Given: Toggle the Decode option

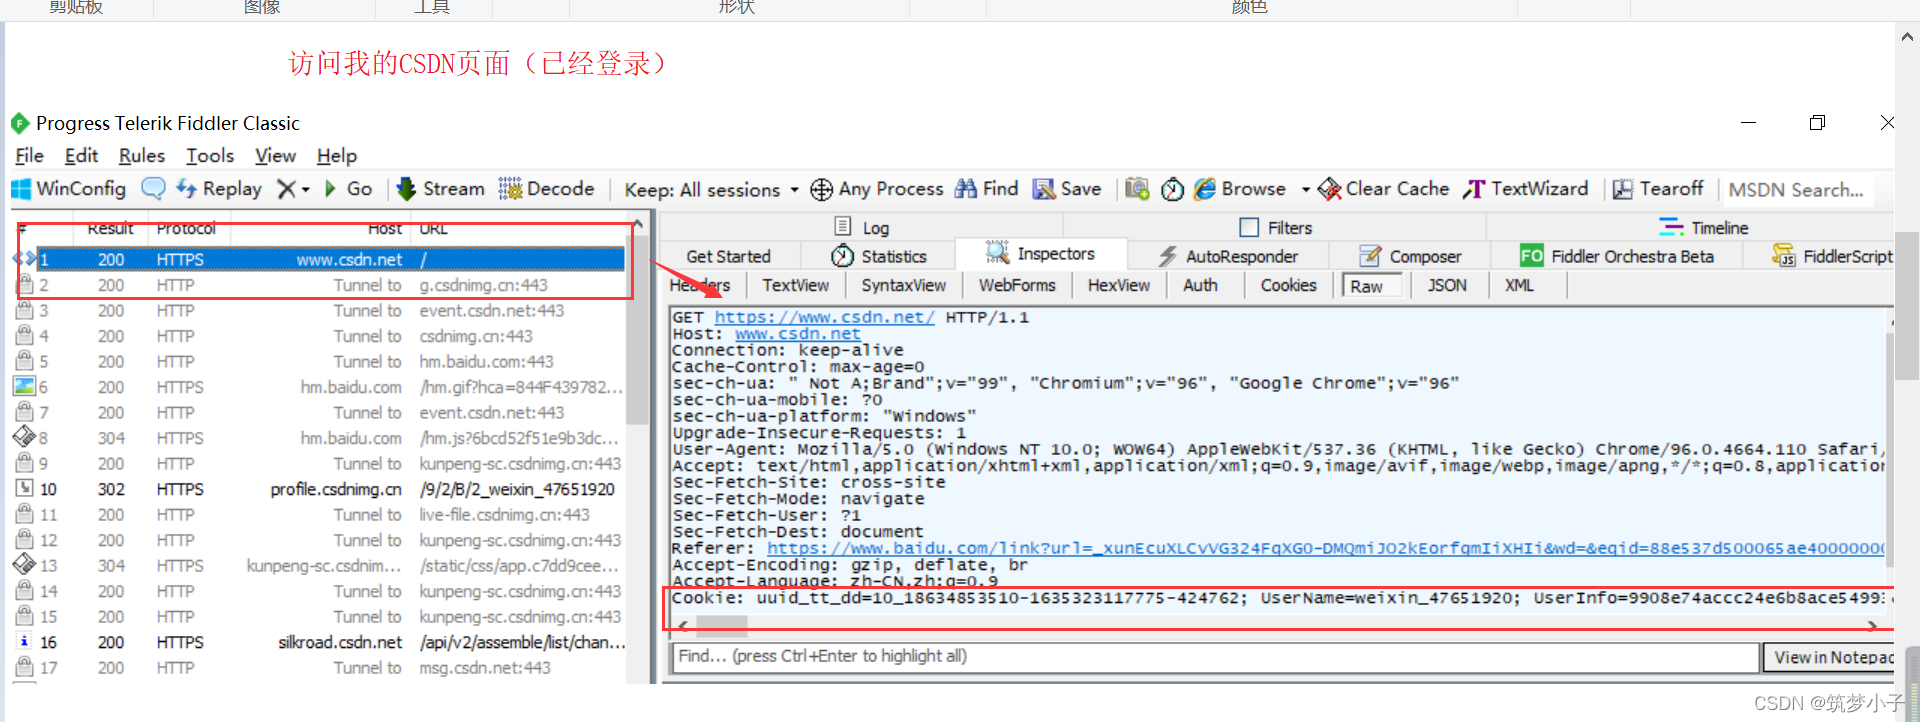Looking at the screenshot, I should [546, 189].
